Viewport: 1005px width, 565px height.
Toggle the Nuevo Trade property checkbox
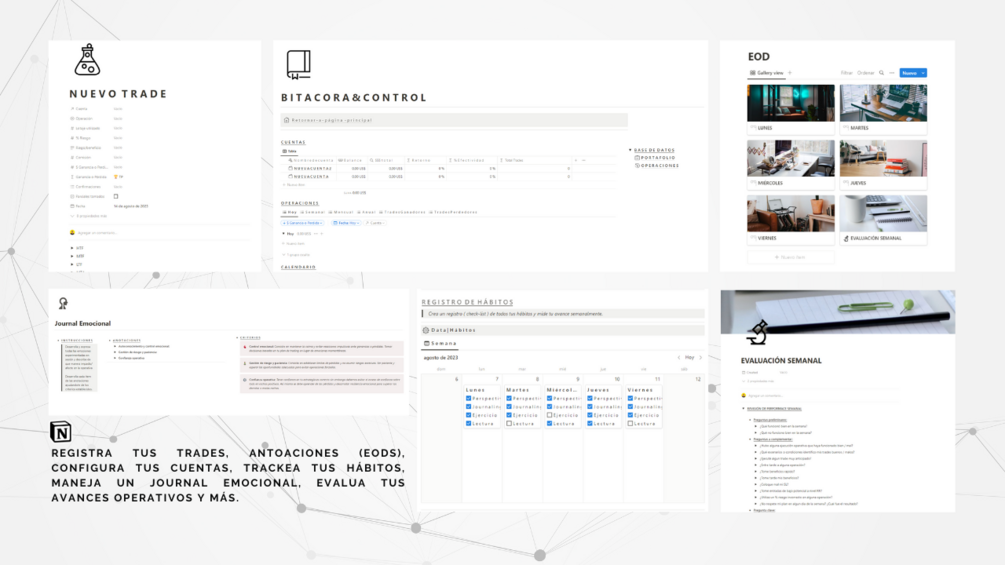tap(116, 196)
